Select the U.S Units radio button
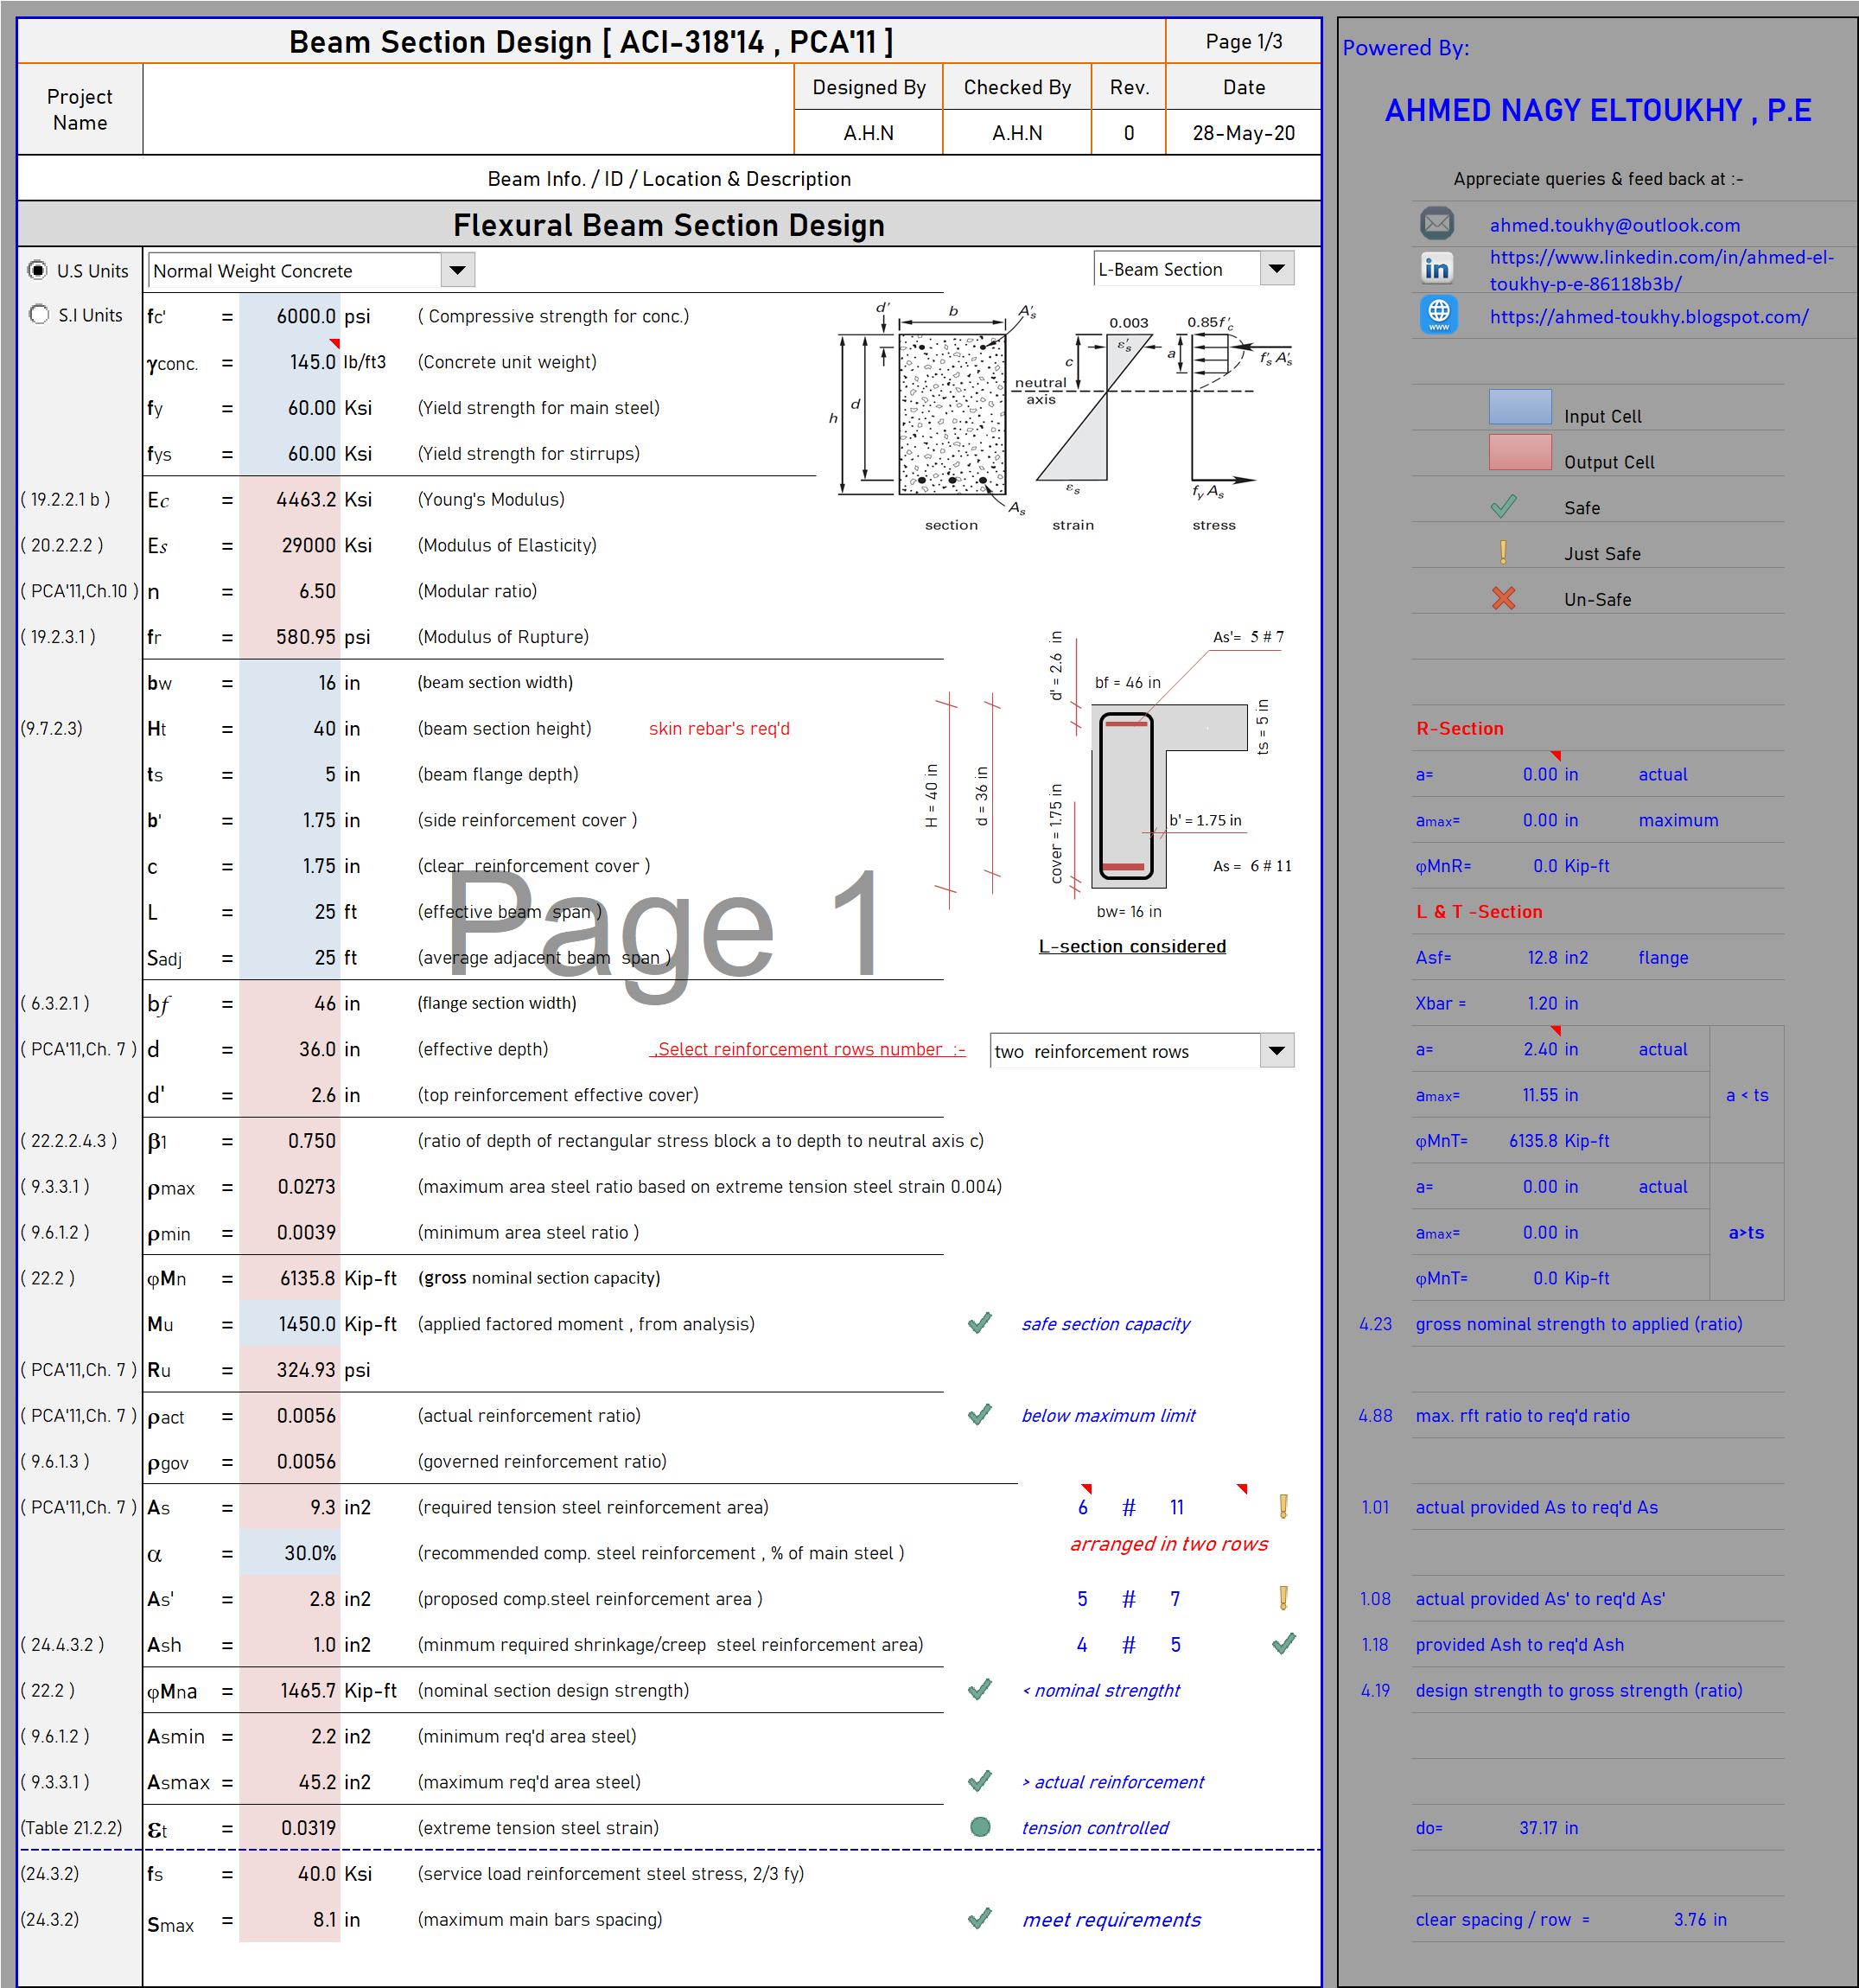This screenshot has height=1988, width=1859. coord(37,269)
